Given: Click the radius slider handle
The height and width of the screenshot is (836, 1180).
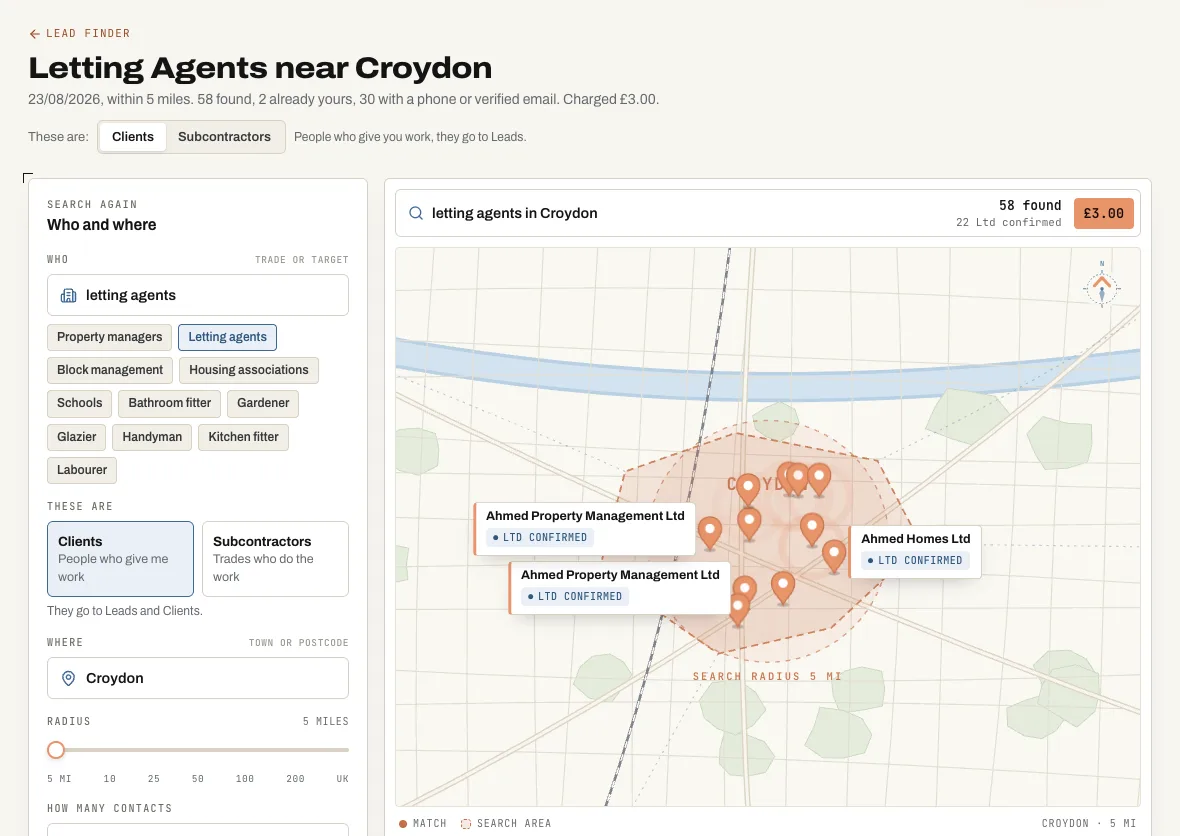Looking at the screenshot, I should tap(56, 750).
